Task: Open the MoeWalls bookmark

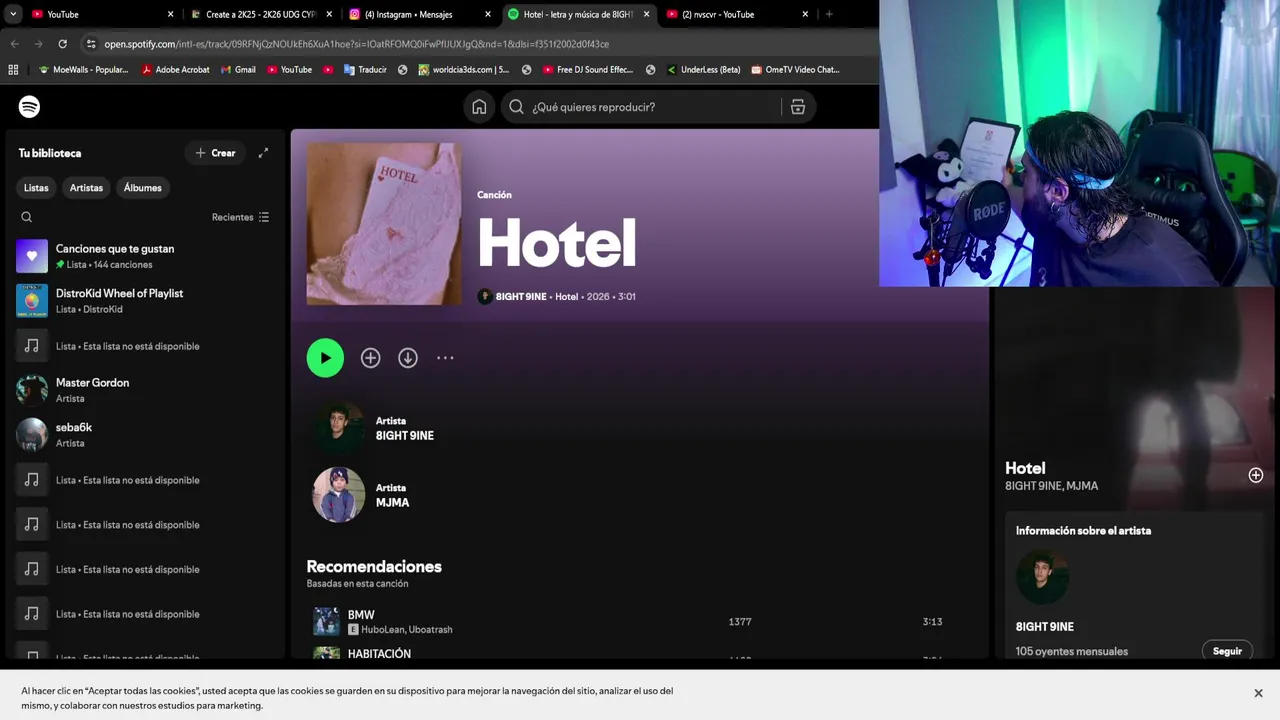Action: [x=83, y=70]
